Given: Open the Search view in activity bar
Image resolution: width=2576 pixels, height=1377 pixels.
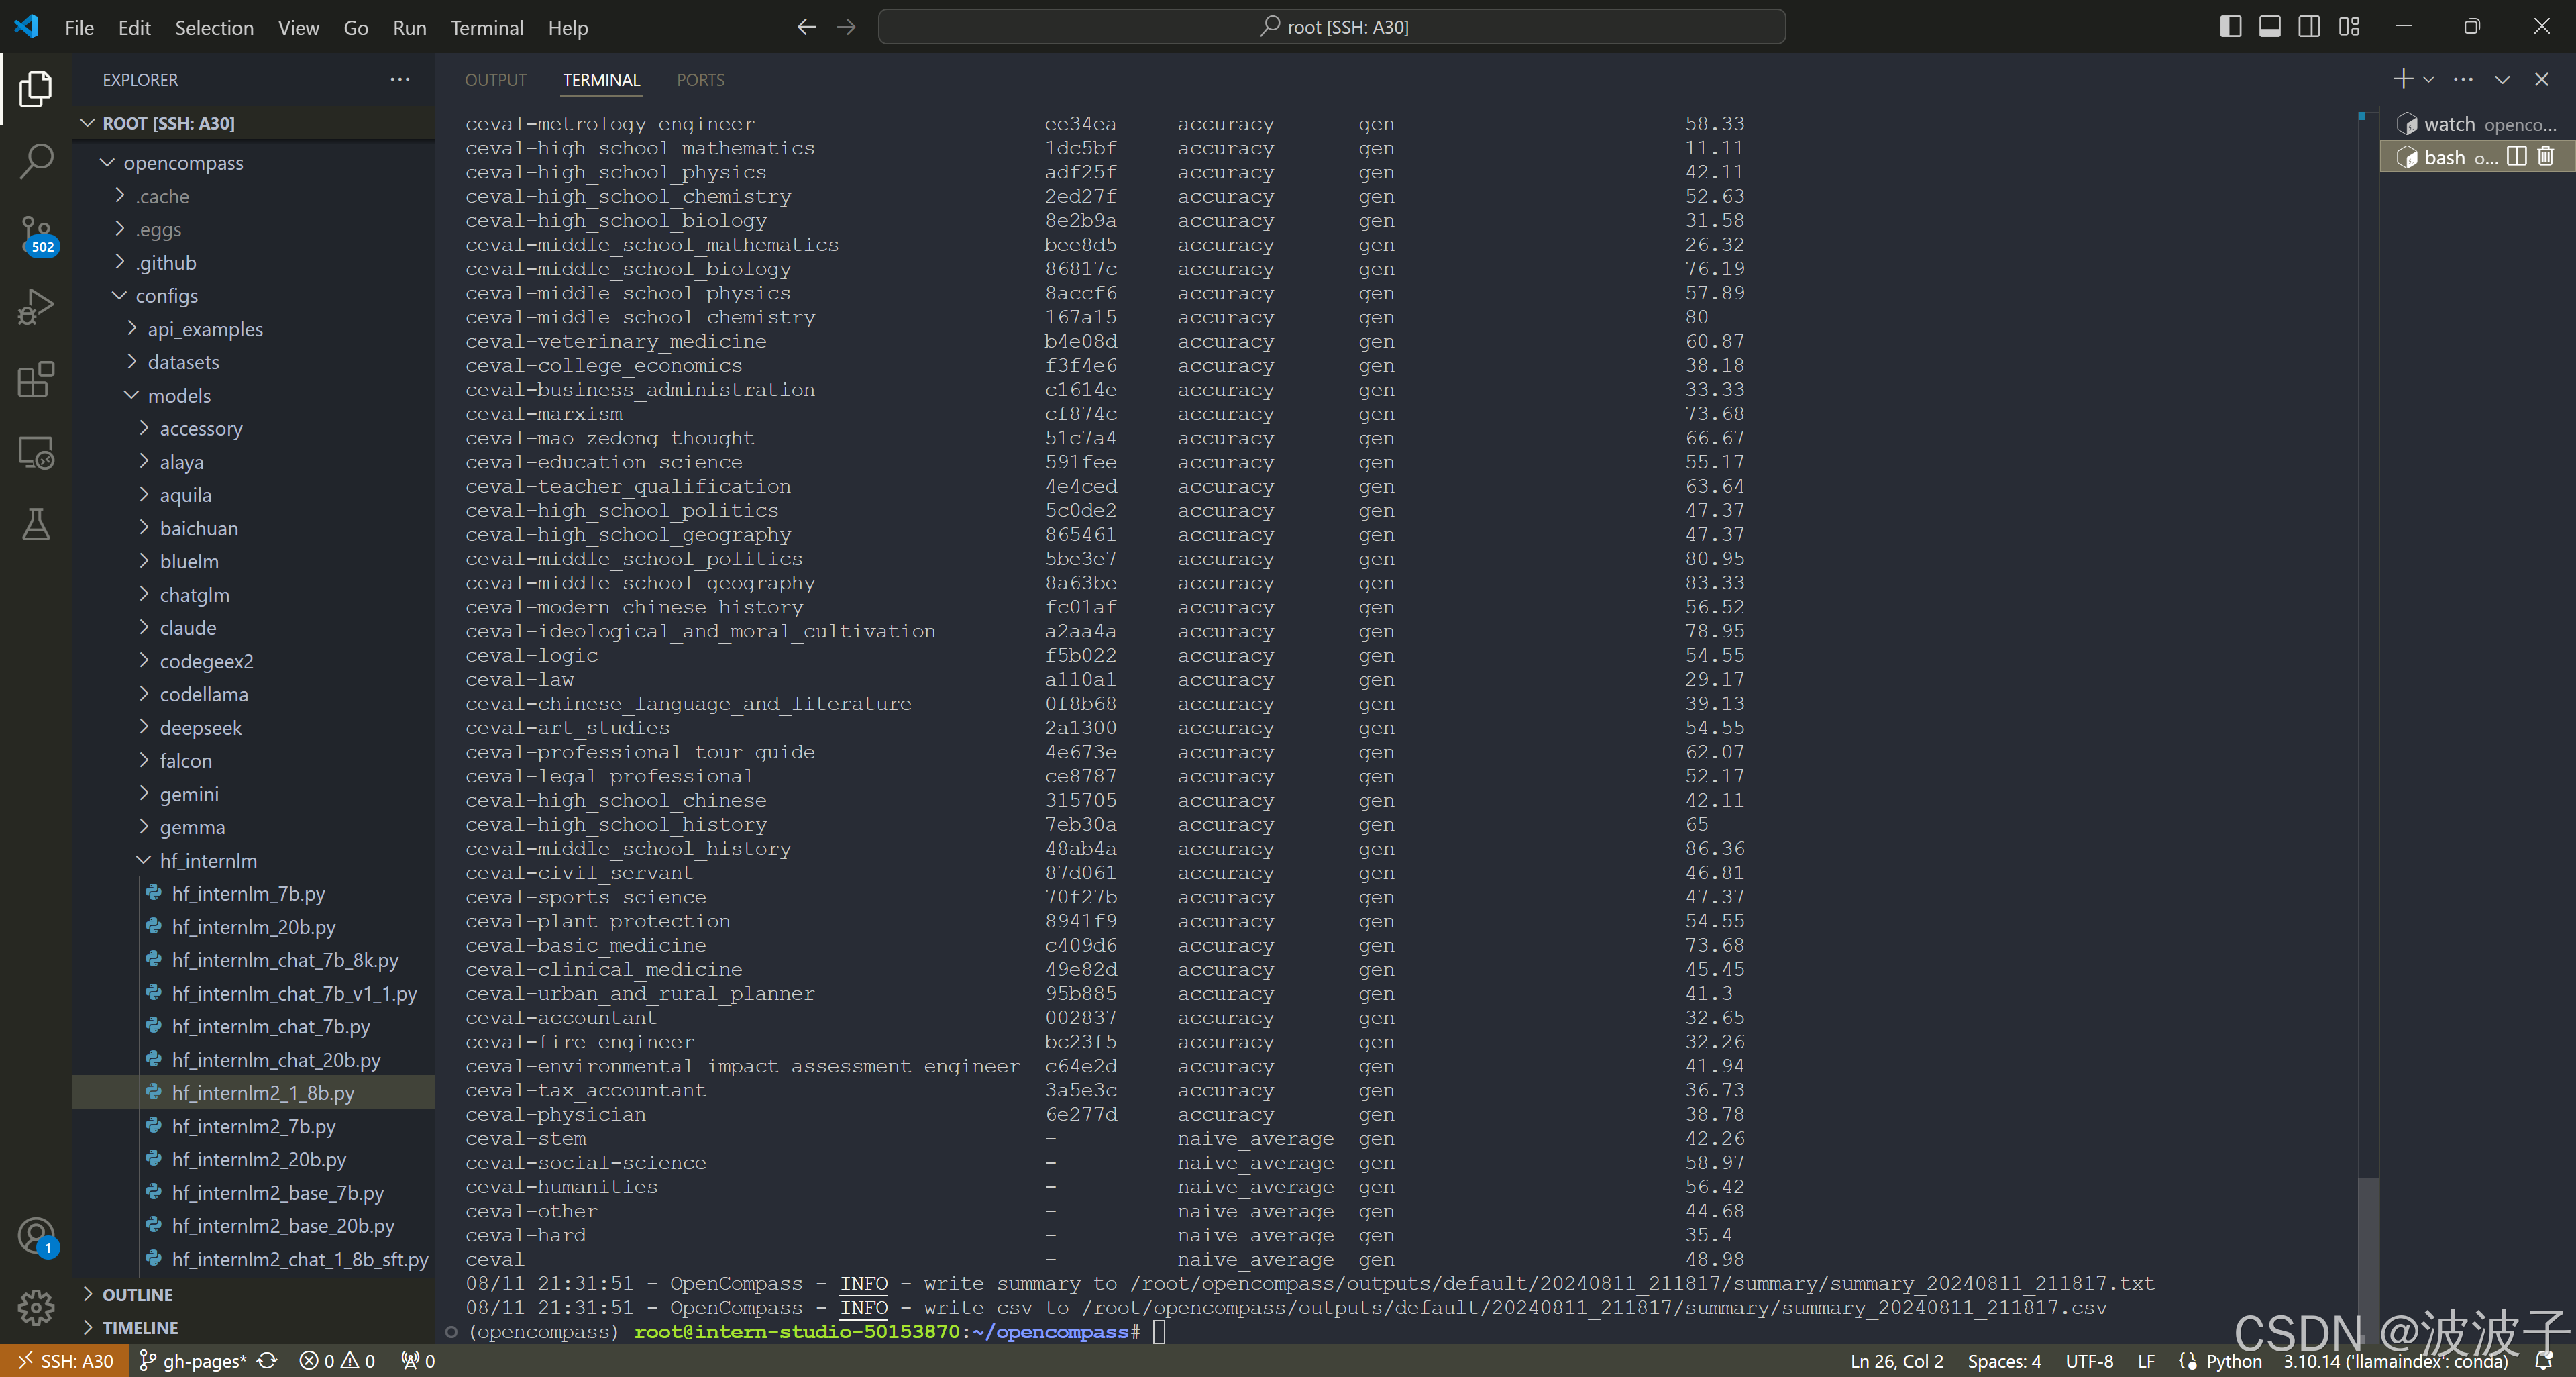Looking at the screenshot, I should (36, 161).
